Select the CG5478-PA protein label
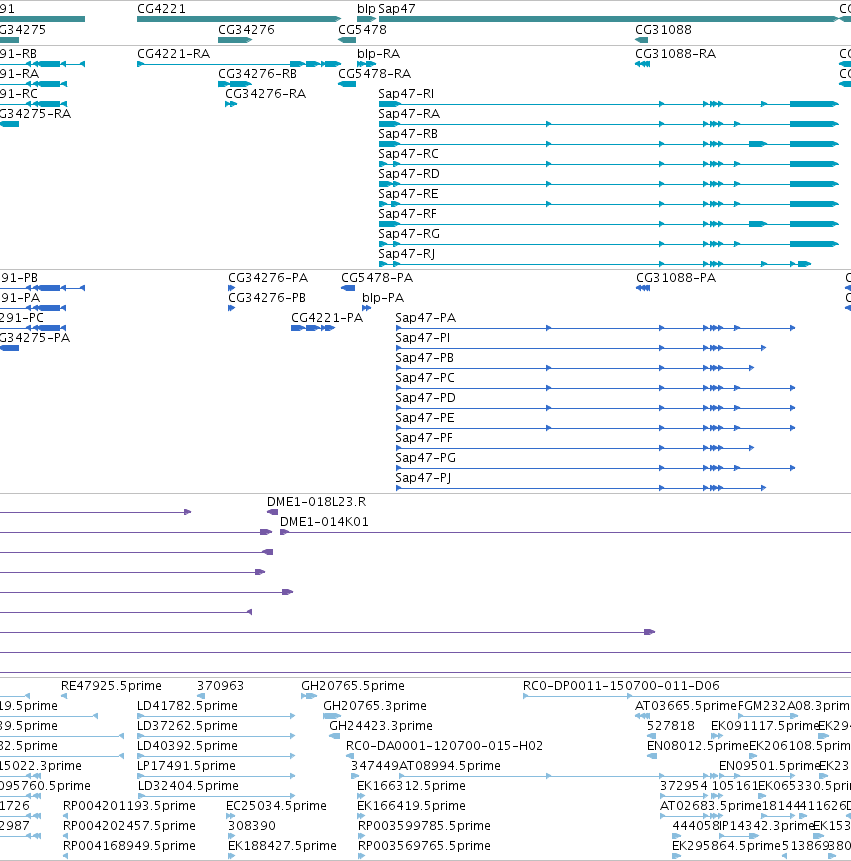Viewport: 851px width, 861px height. [377, 278]
